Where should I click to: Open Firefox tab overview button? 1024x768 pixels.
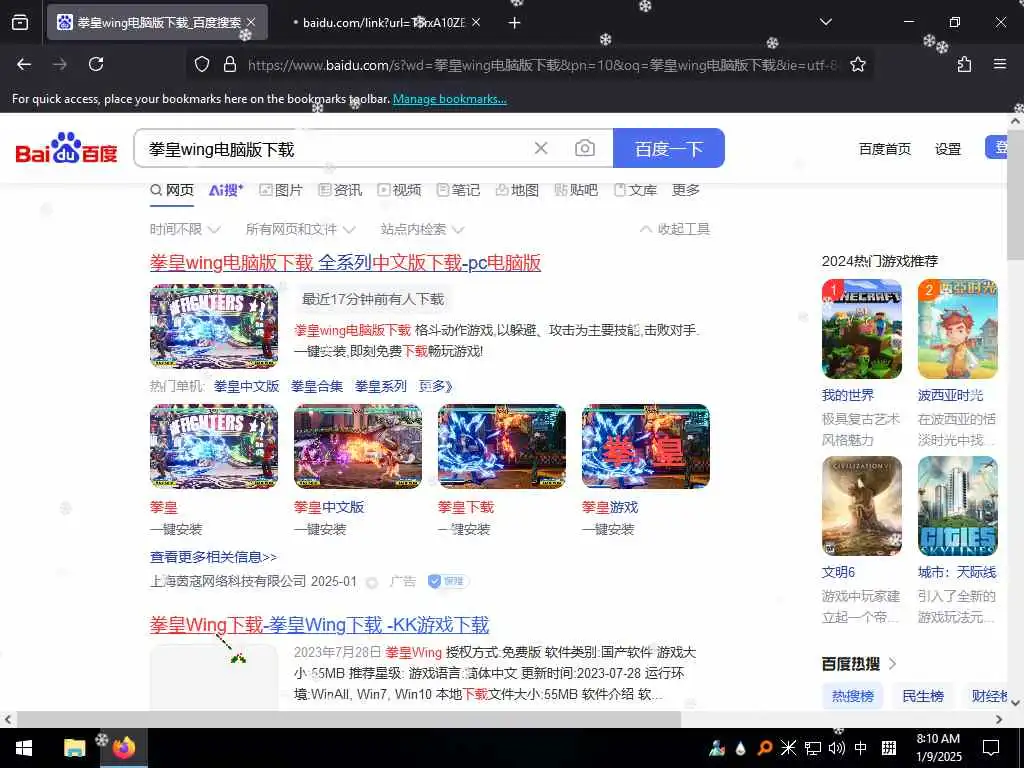coord(20,22)
